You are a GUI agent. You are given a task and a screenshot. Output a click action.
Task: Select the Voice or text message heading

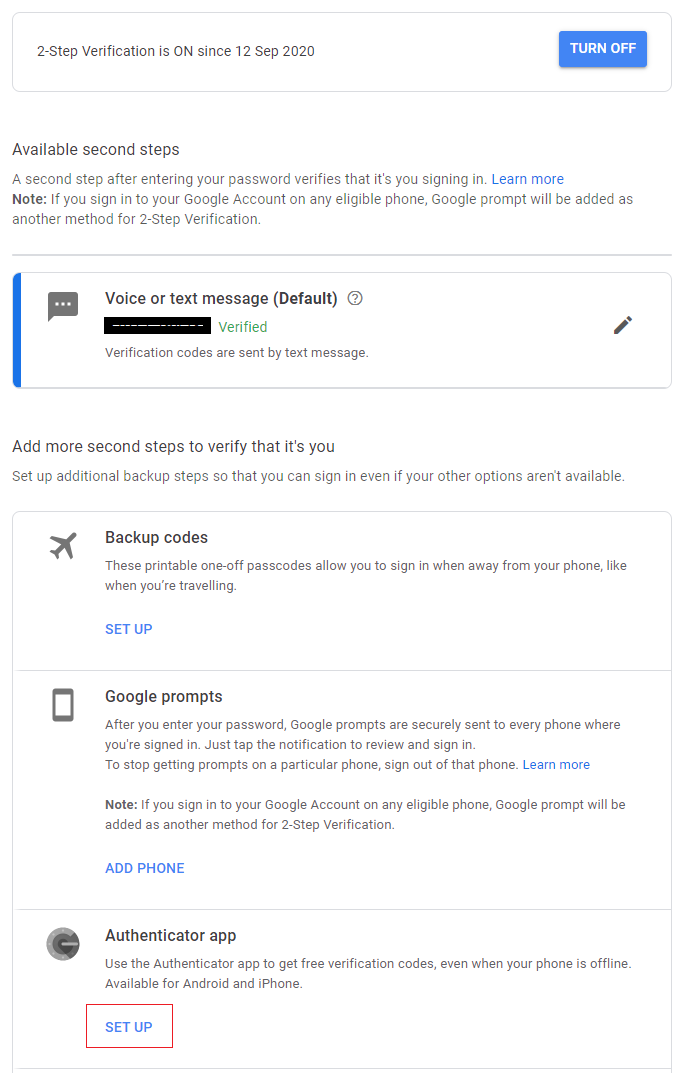coord(221,298)
